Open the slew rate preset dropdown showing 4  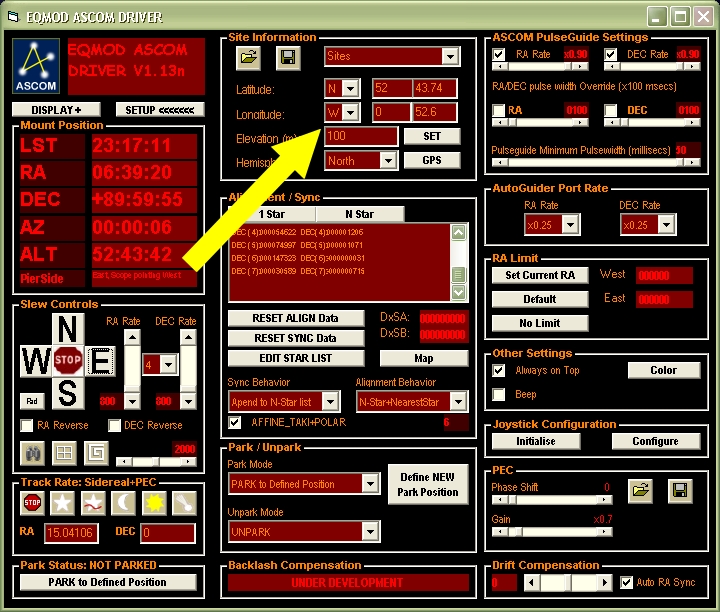pos(169,365)
